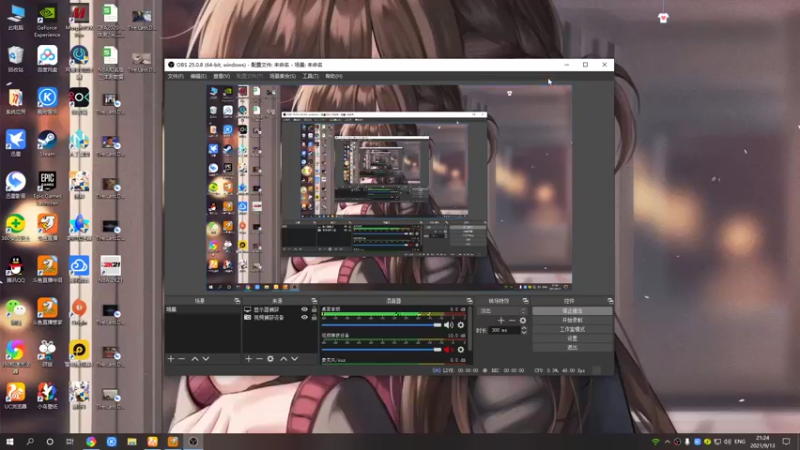Click the Exit button in Controls
800x450 pixels.
point(572,347)
